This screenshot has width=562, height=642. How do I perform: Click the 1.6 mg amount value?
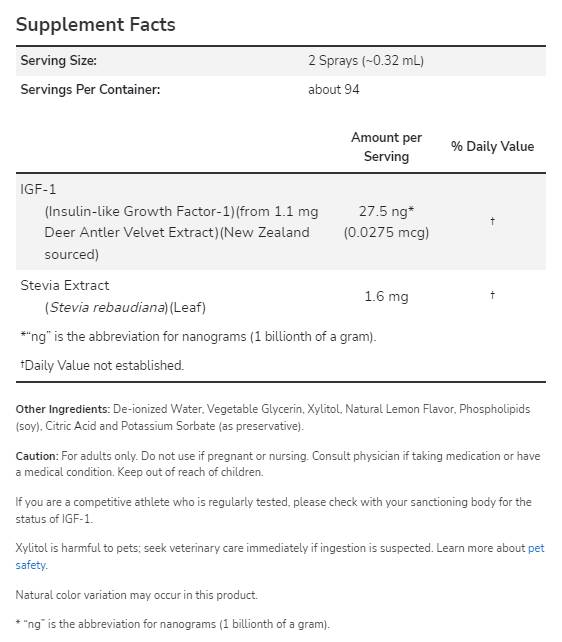point(386,296)
